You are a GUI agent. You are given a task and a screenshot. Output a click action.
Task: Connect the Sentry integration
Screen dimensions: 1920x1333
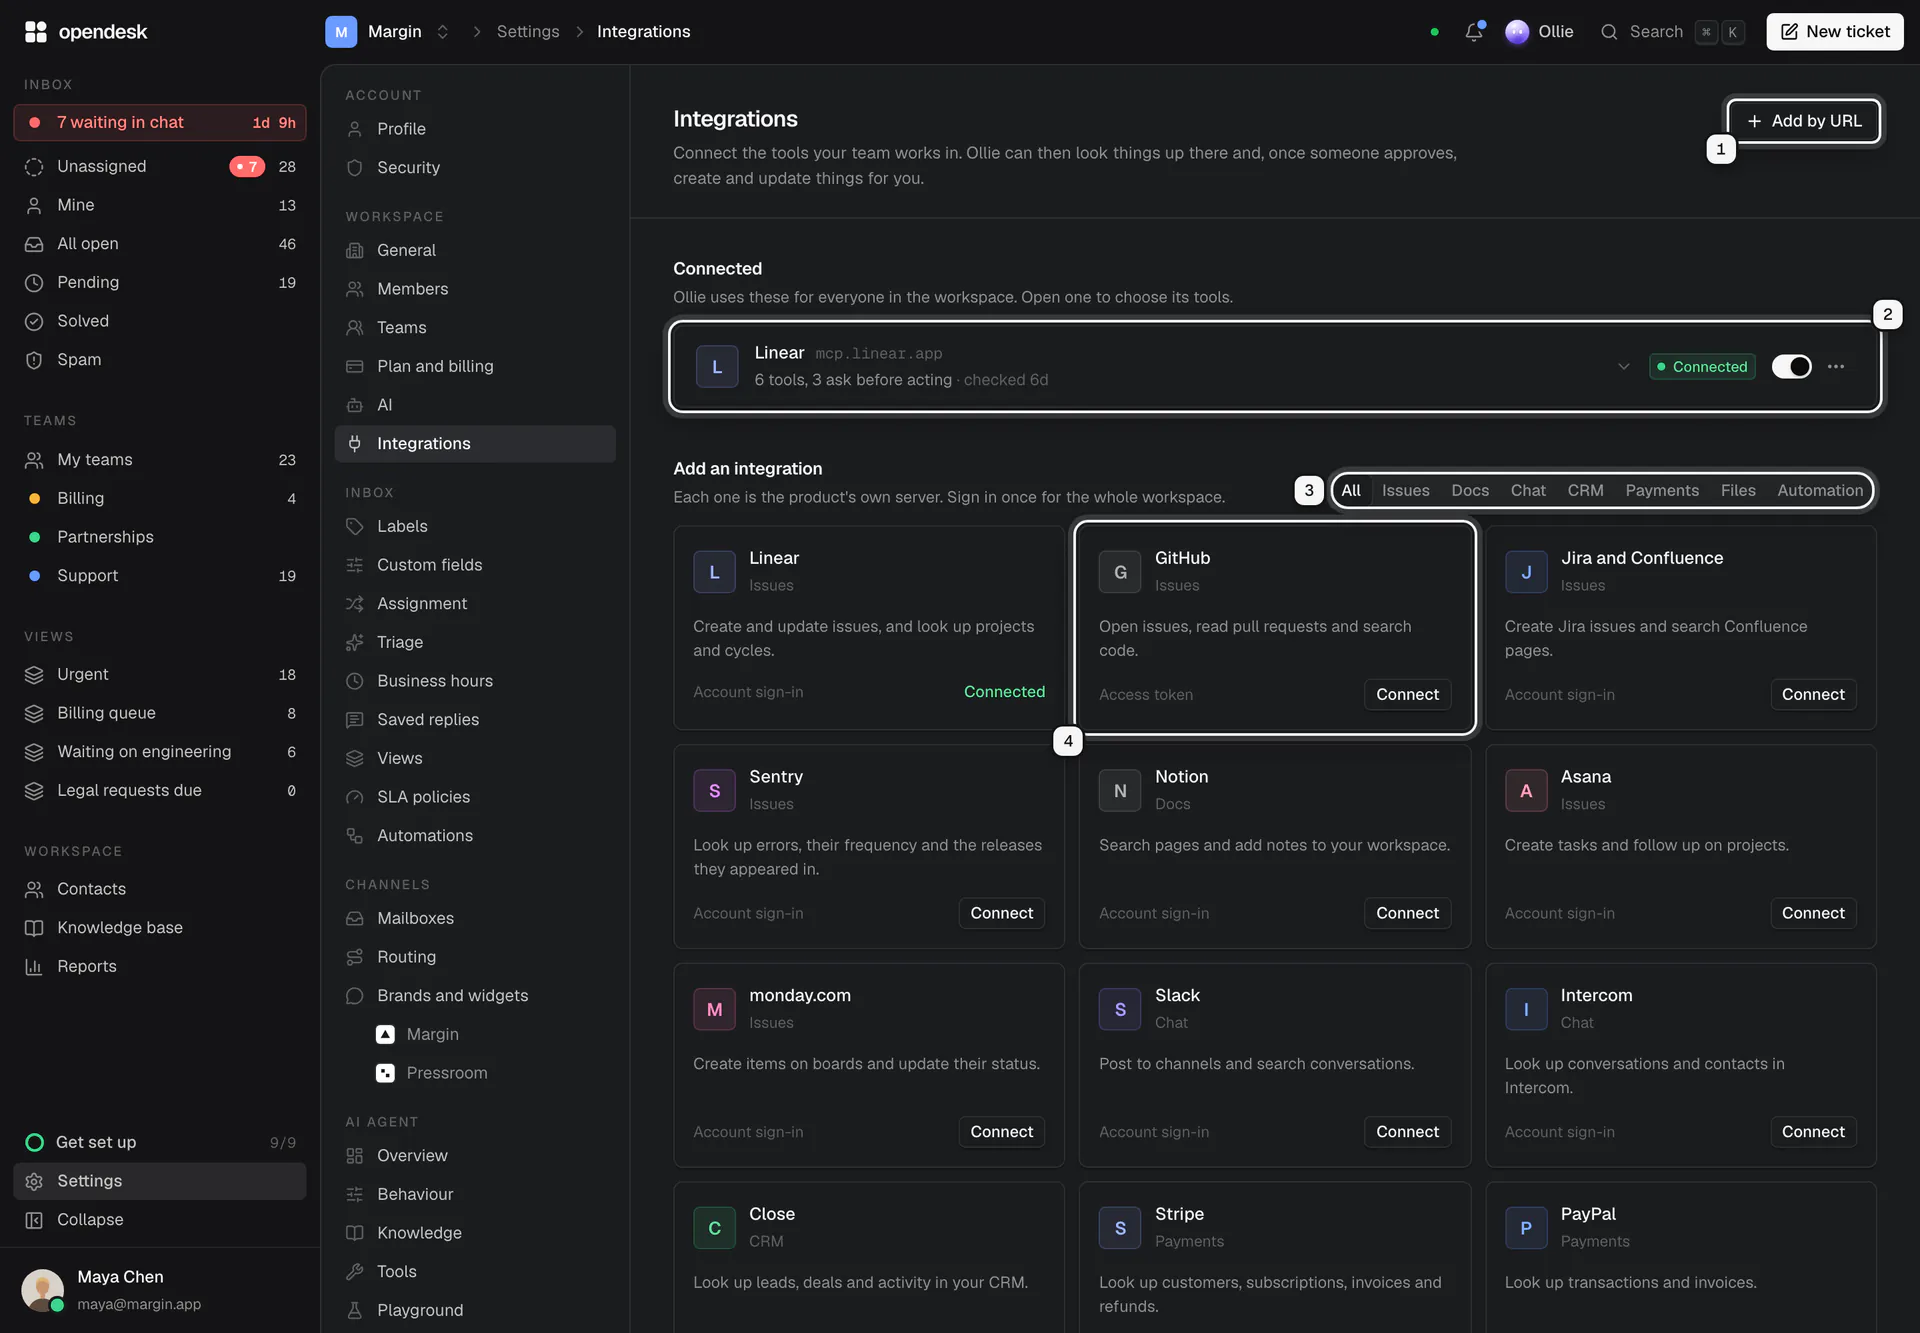1001,913
